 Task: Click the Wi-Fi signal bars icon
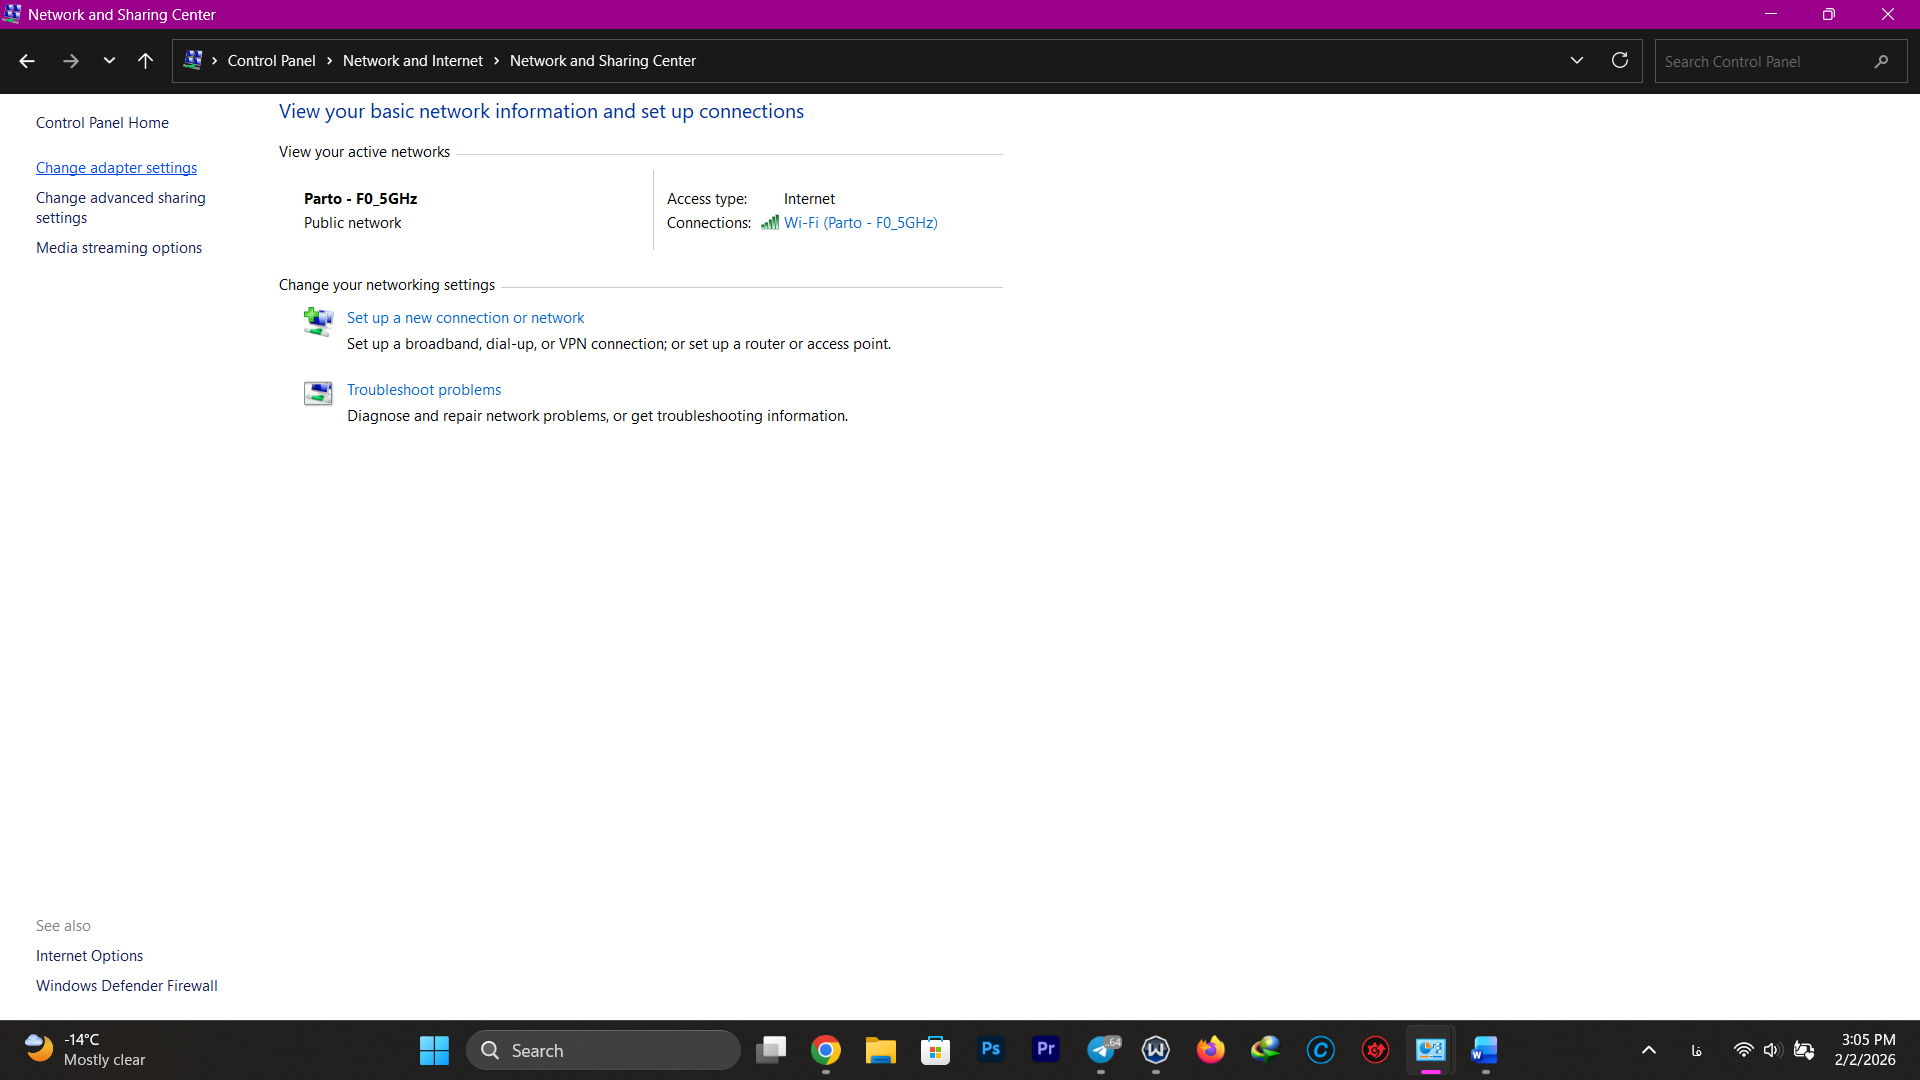[x=769, y=223]
